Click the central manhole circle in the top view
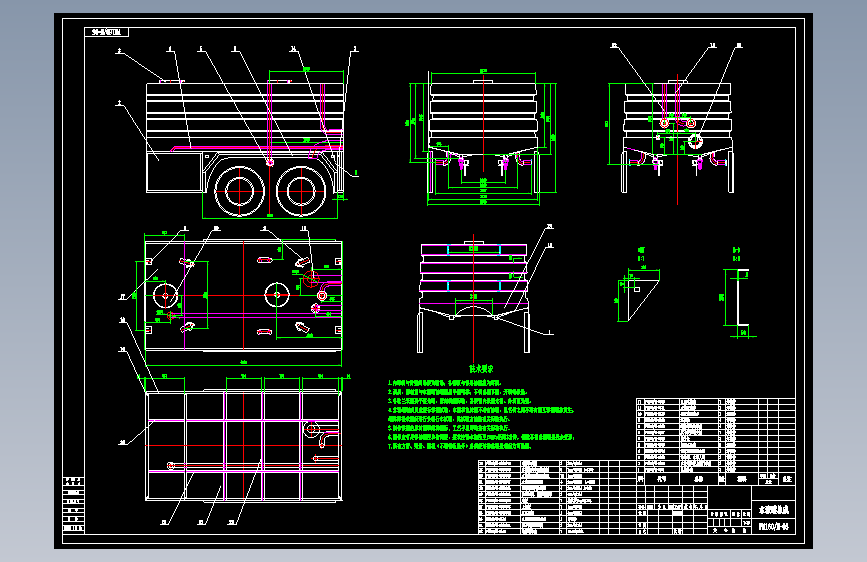Image resolution: width=867 pixels, height=562 pixels. [x=277, y=295]
